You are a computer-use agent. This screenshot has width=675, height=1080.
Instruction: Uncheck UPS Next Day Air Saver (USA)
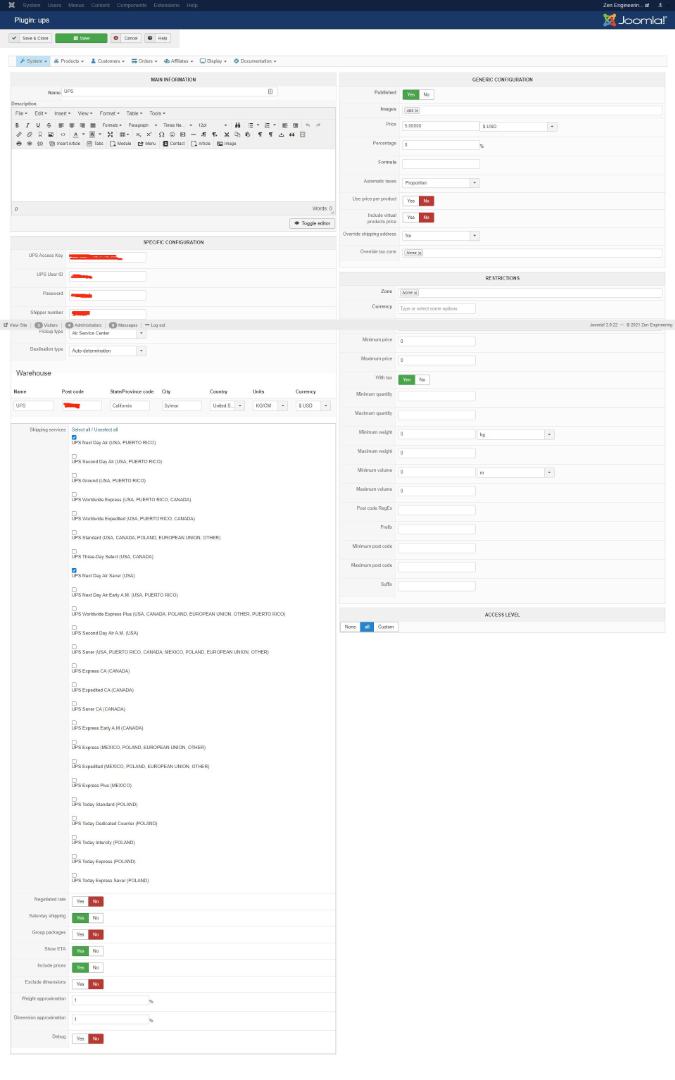[74, 570]
